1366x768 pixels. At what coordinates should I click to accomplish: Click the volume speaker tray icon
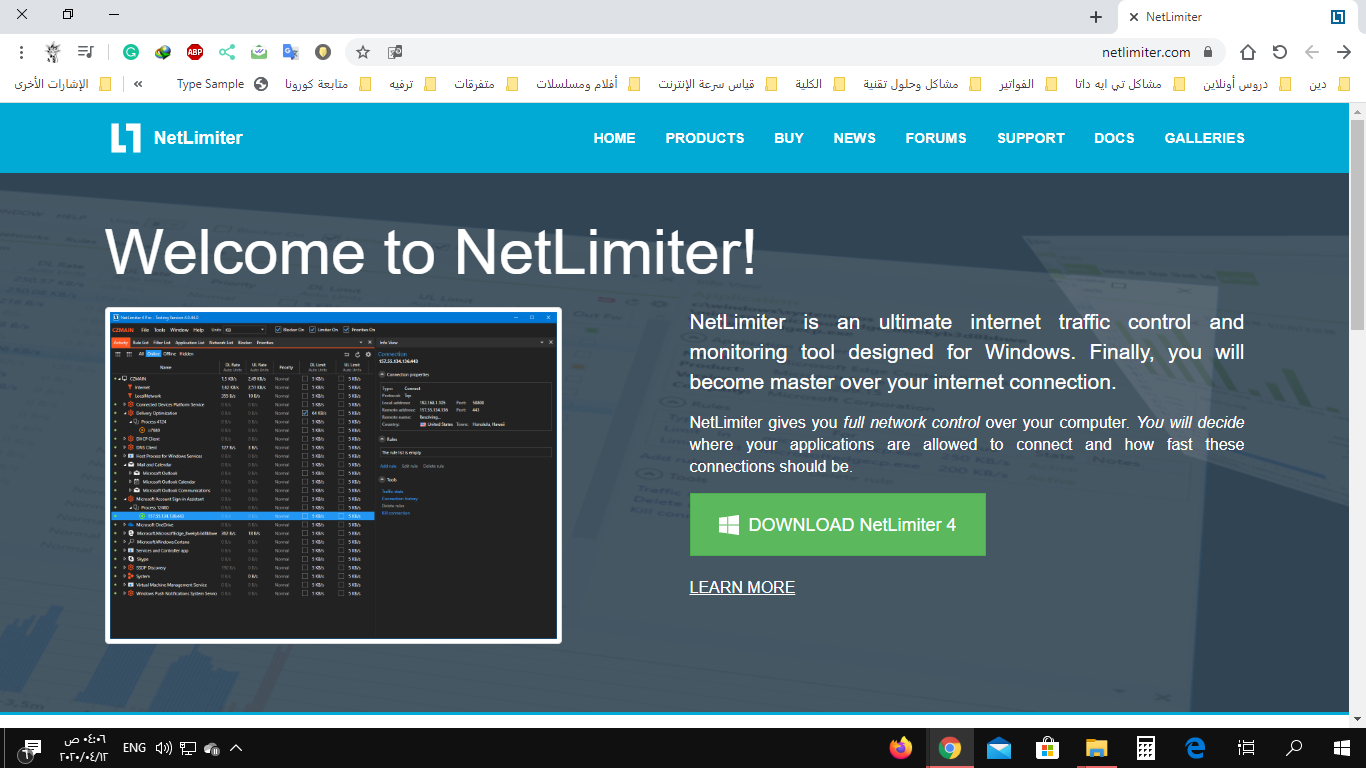[164, 748]
